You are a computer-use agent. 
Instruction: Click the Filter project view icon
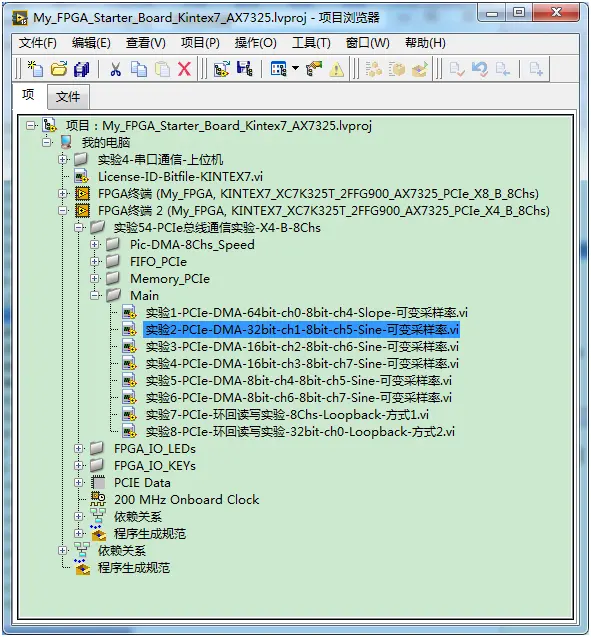[x=279, y=69]
